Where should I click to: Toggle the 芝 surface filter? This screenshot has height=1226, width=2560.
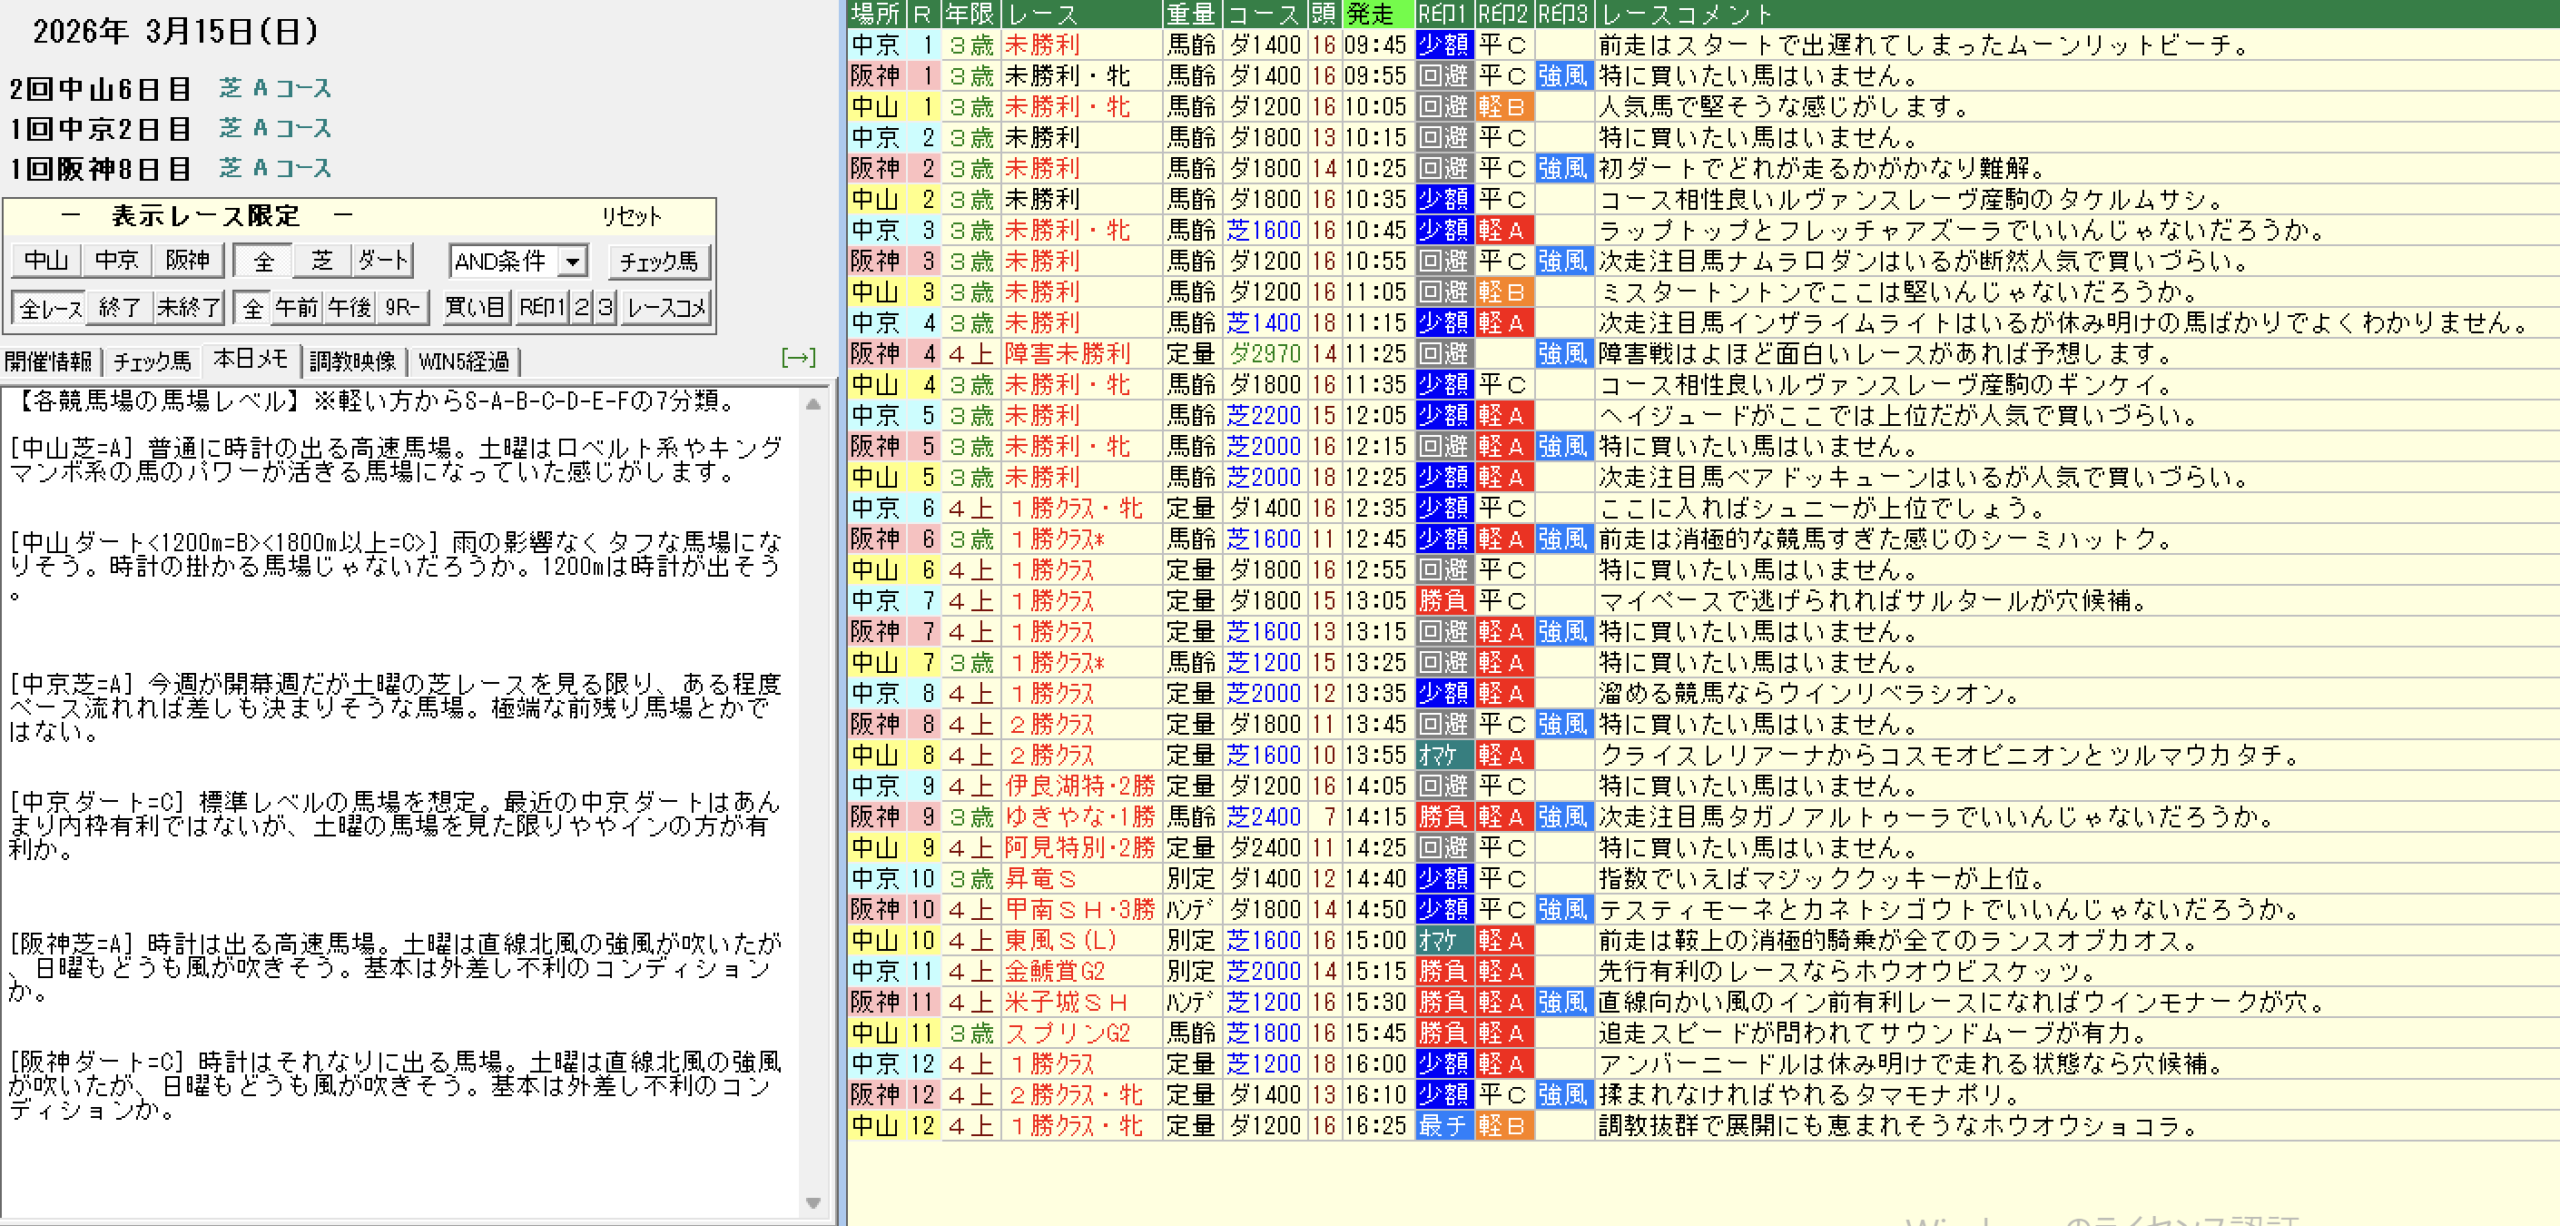pyautogui.click(x=322, y=261)
